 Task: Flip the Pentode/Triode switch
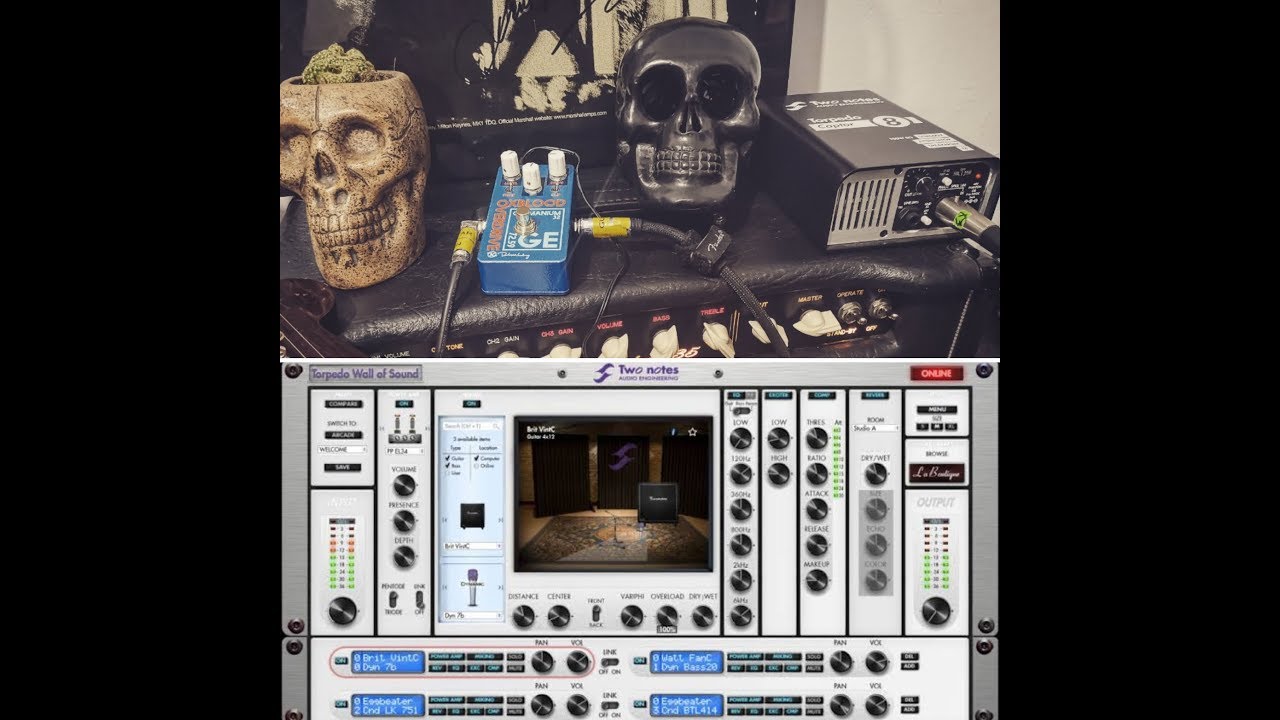pyautogui.click(x=392, y=600)
